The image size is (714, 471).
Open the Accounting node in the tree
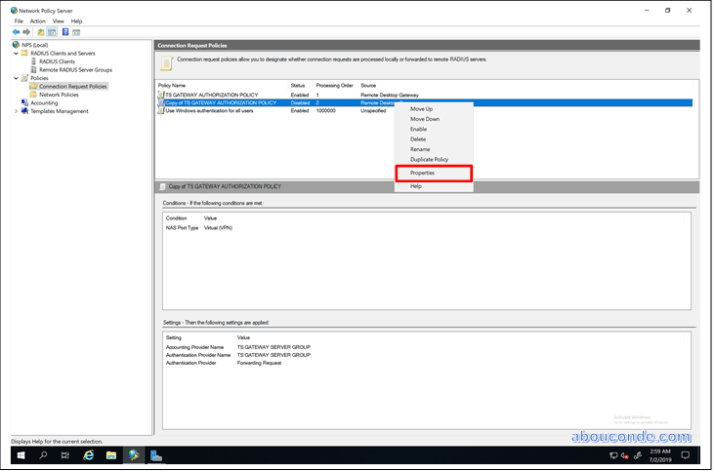(44, 102)
